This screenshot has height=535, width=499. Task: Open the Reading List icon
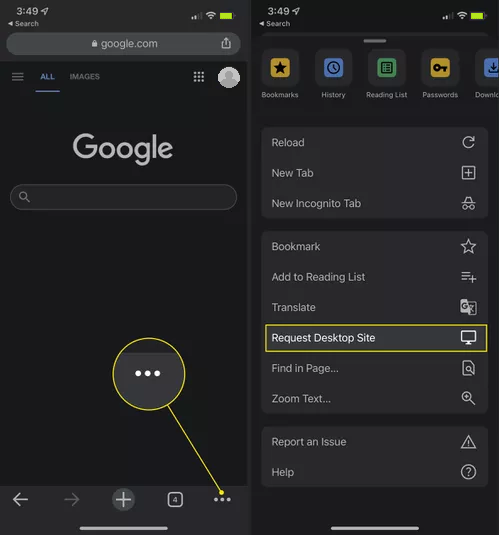point(387,68)
